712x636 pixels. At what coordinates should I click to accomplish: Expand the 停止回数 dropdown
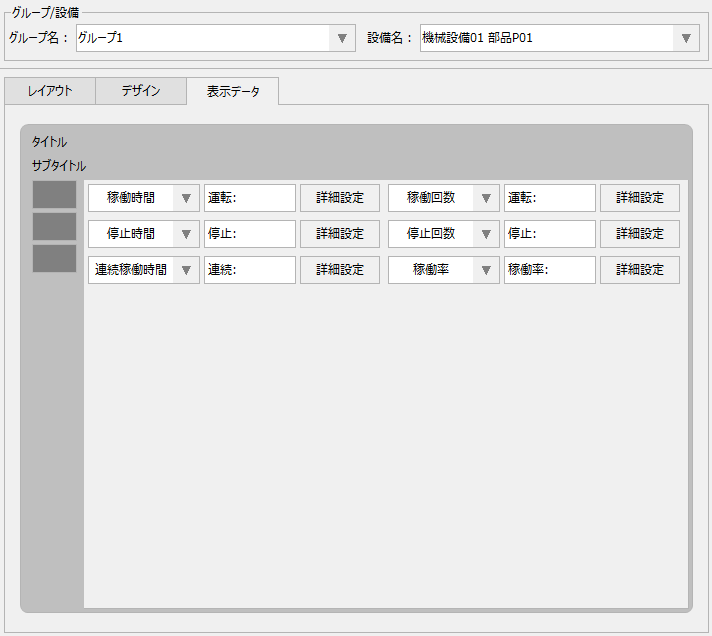444,234
